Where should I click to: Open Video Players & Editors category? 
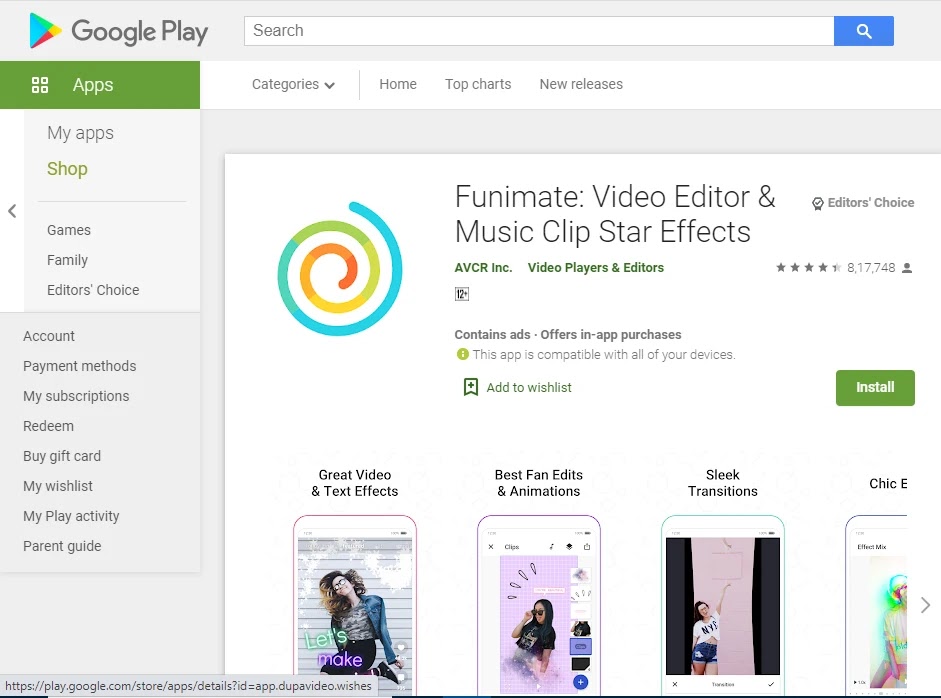pyautogui.click(x=595, y=268)
